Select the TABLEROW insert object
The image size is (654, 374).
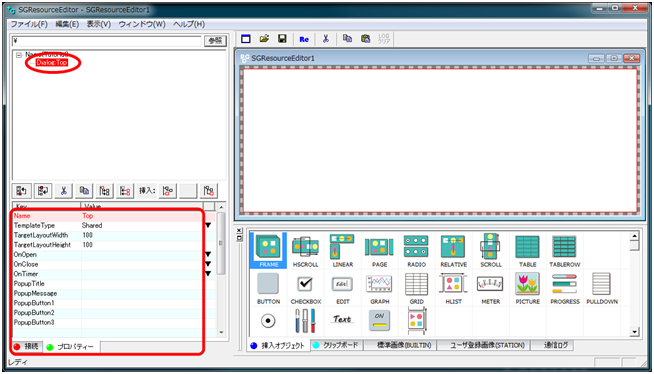pos(564,250)
